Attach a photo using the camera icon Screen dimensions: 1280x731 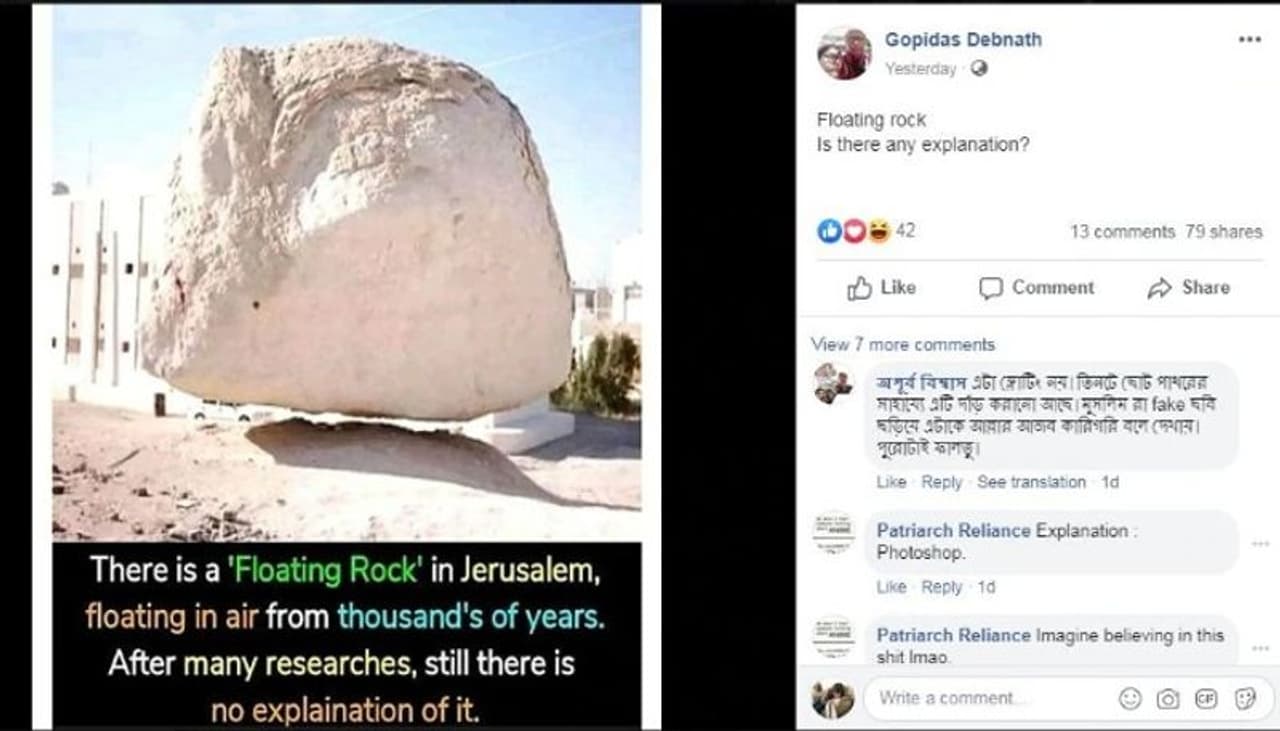coord(1168,699)
